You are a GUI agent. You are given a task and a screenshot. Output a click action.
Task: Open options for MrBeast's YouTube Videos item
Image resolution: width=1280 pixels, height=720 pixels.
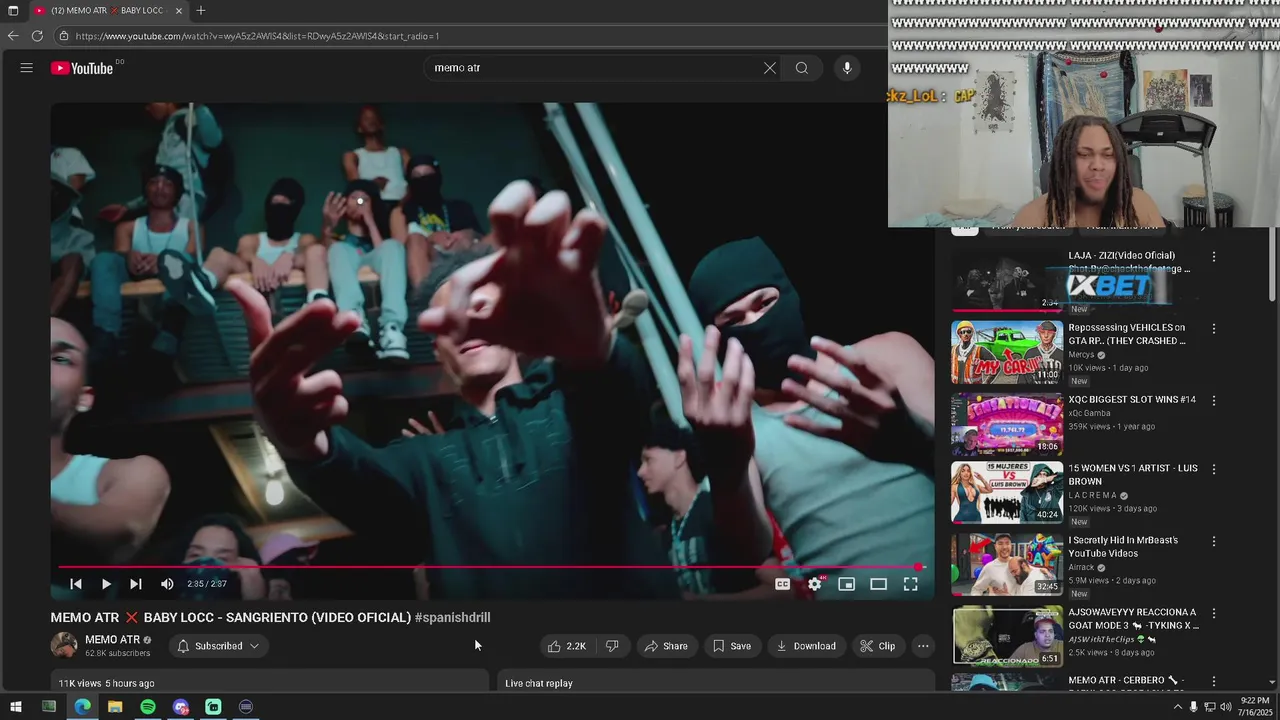tap(1214, 541)
